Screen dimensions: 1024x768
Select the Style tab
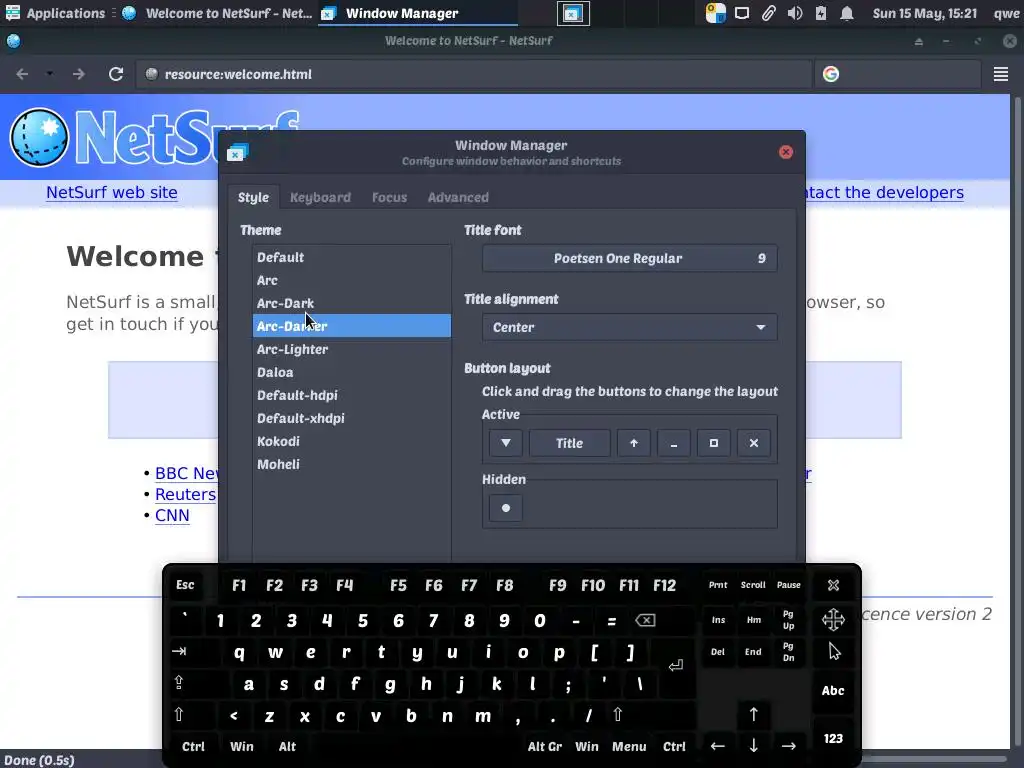click(x=253, y=197)
